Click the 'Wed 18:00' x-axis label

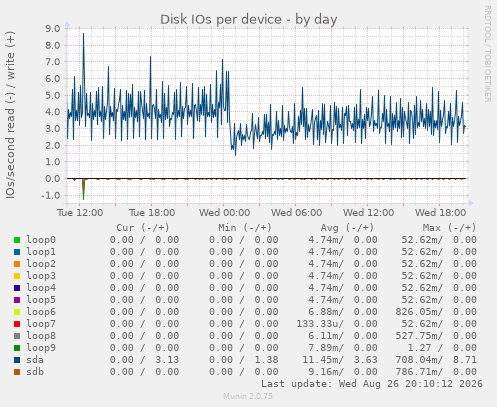(x=440, y=213)
